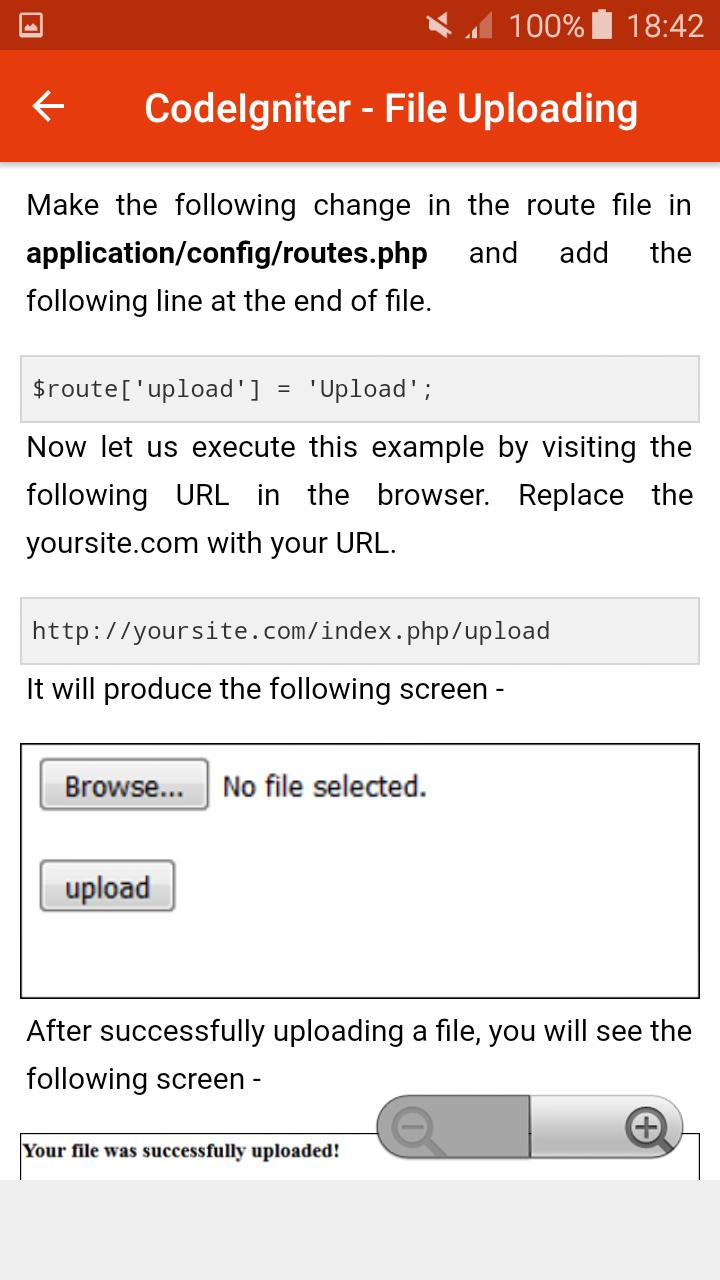Tap the upload button in the screenshot
Image resolution: width=720 pixels, height=1280 pixels.
pos(107,887)
